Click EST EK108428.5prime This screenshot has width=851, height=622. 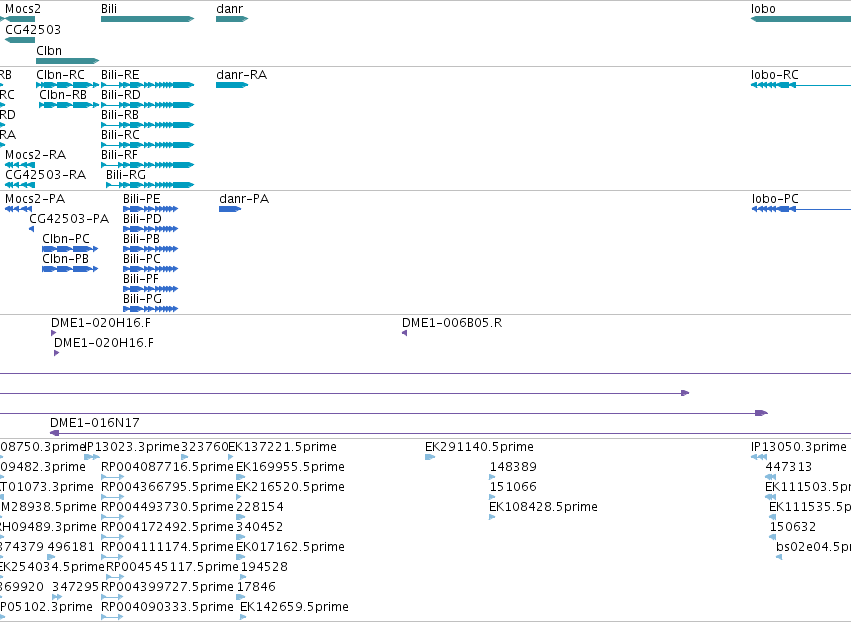pos(492,517)
